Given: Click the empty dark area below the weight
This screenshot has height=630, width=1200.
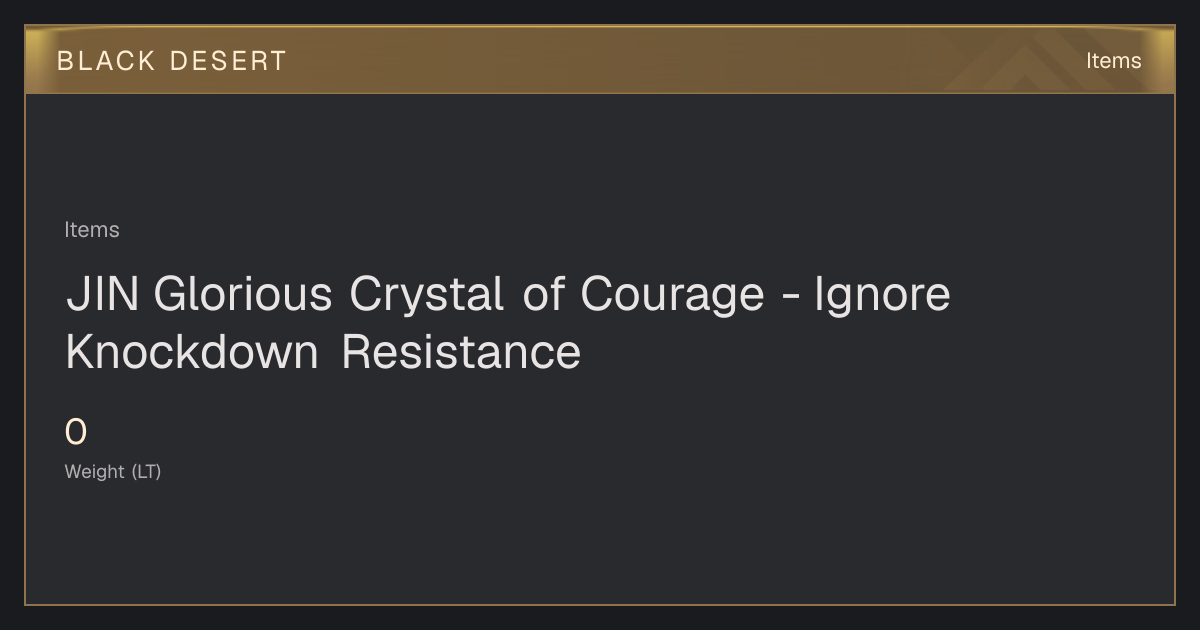Looking at the screenshot, I should click(600, 545).
